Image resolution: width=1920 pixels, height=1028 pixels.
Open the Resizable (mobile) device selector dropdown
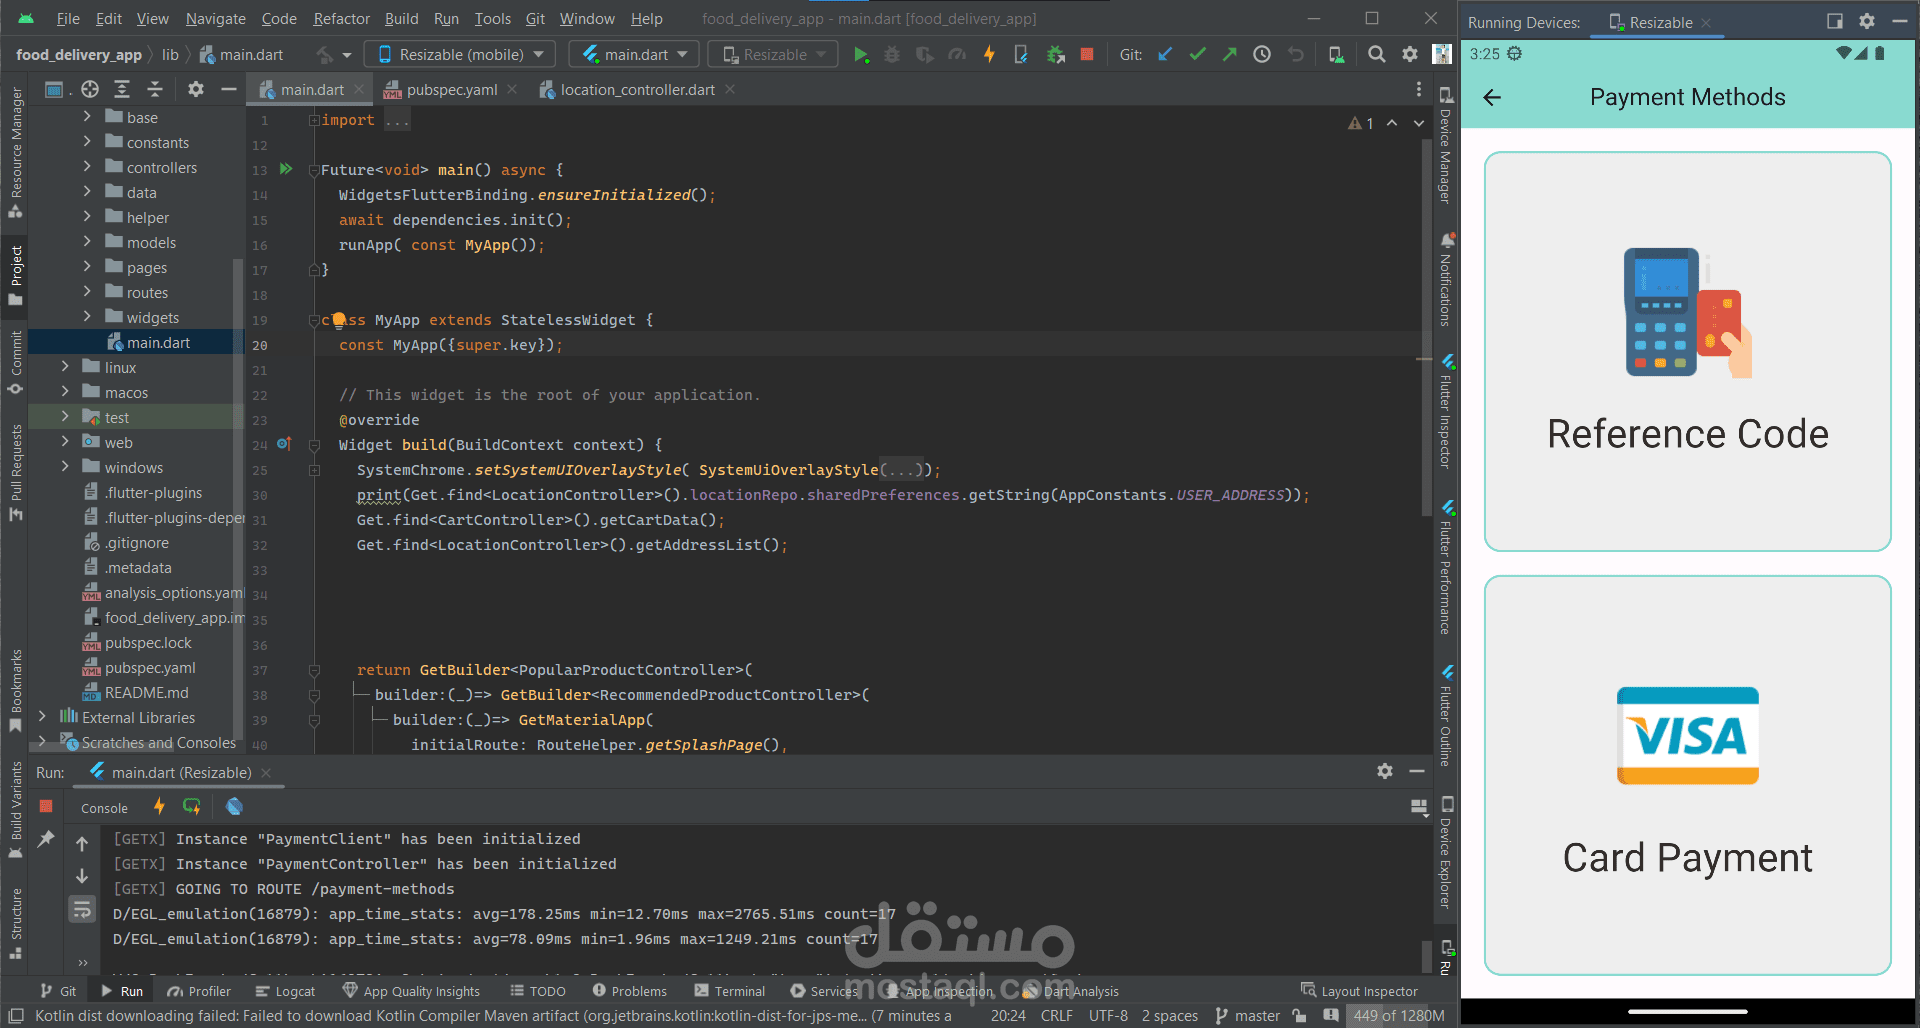coord(460,55)
